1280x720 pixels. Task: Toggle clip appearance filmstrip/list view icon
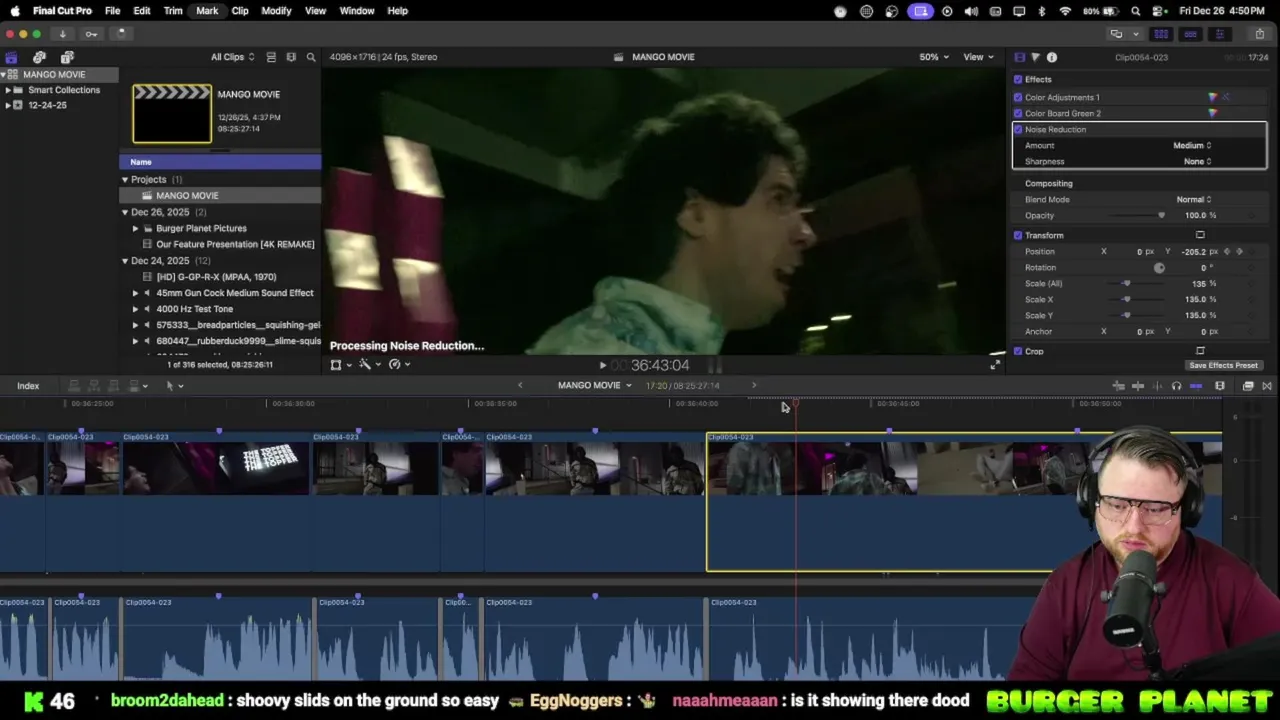(x=271, y=57)
